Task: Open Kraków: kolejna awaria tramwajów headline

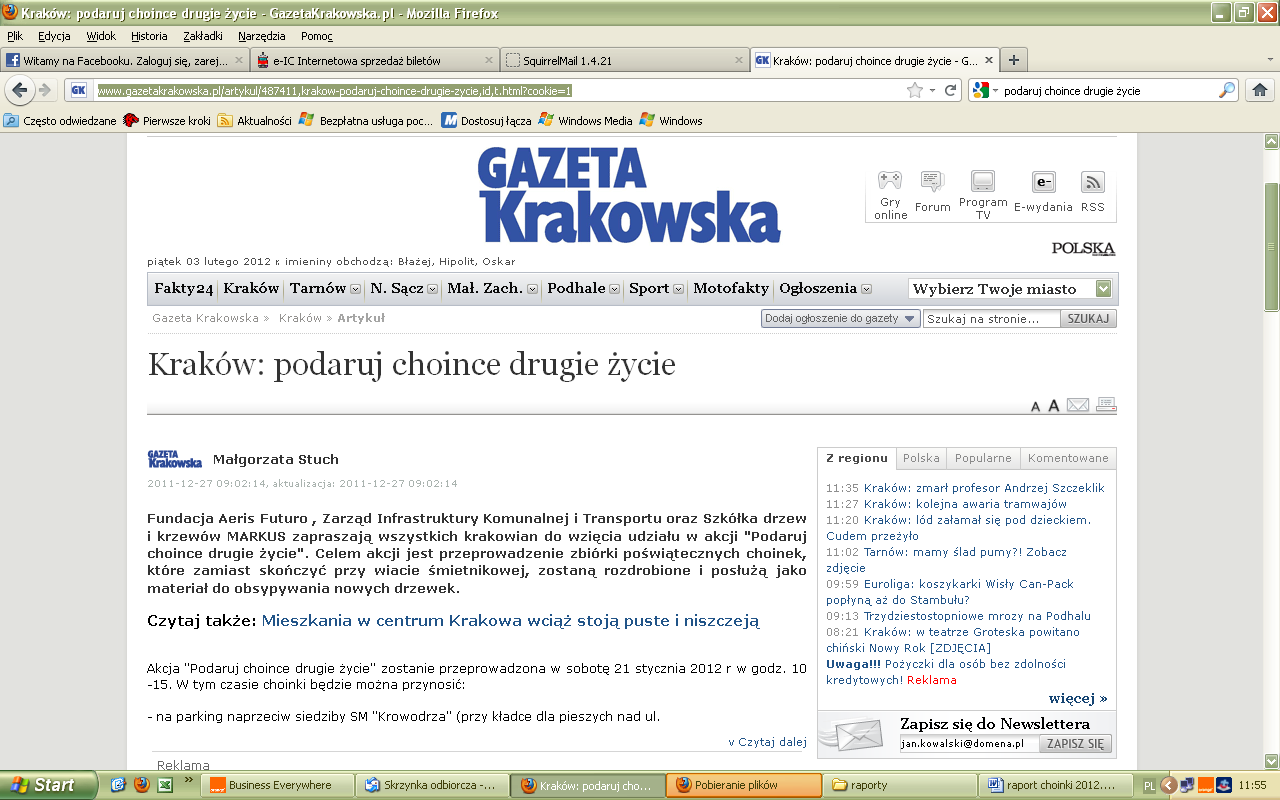Action: 965,504
